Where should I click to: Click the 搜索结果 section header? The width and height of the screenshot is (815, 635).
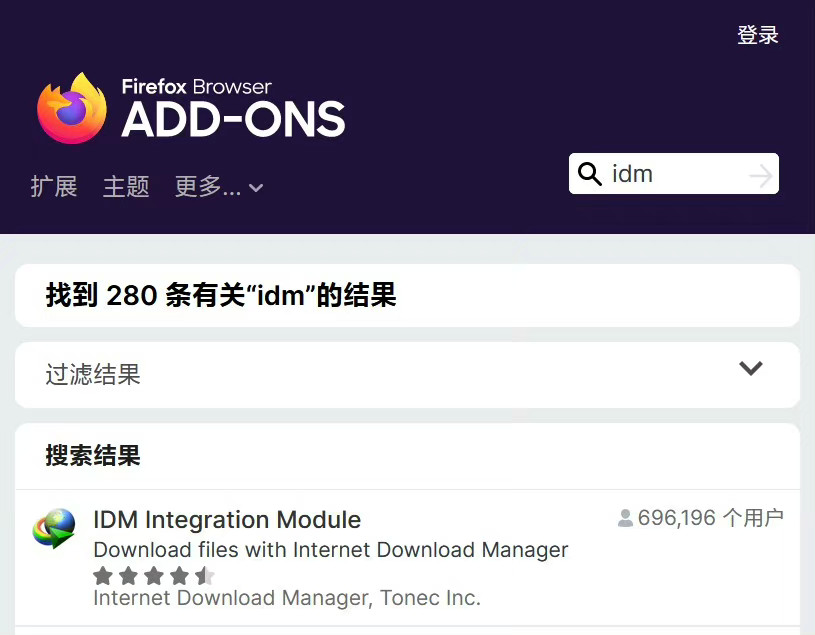[x=93, y=456]
